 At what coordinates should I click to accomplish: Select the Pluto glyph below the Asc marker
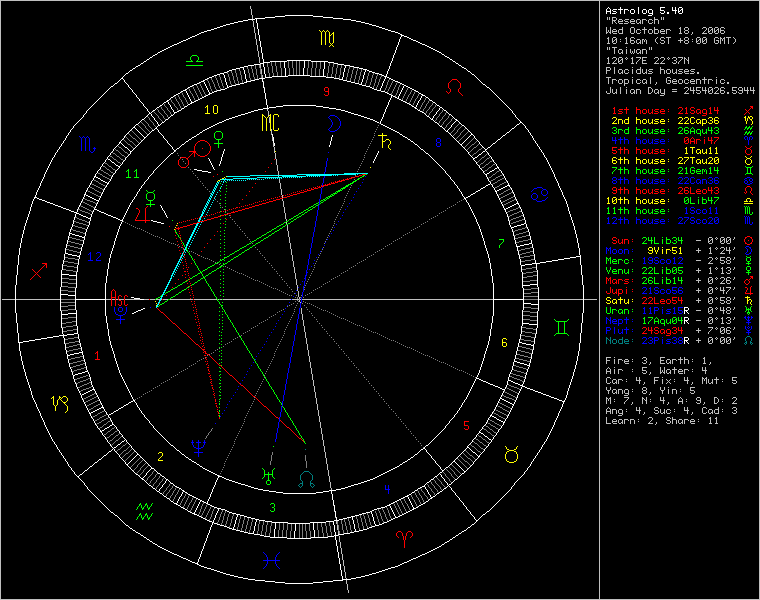pyautogui.click(x=120, y=315)
